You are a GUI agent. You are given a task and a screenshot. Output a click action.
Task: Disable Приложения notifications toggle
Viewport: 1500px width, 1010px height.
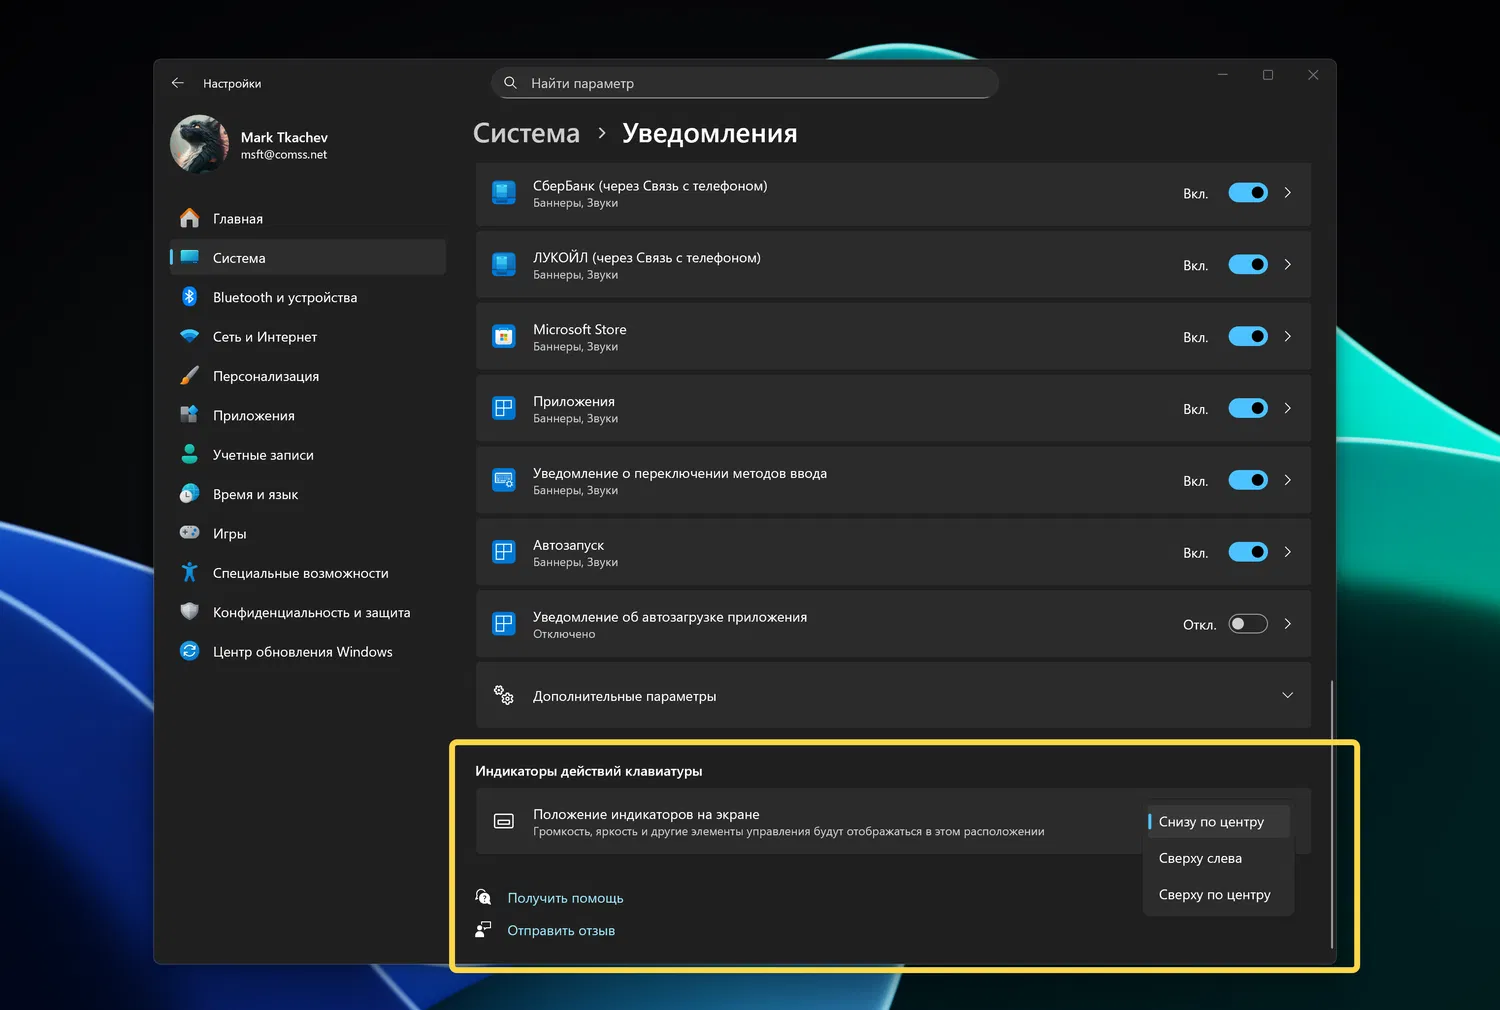(1248, 409)
